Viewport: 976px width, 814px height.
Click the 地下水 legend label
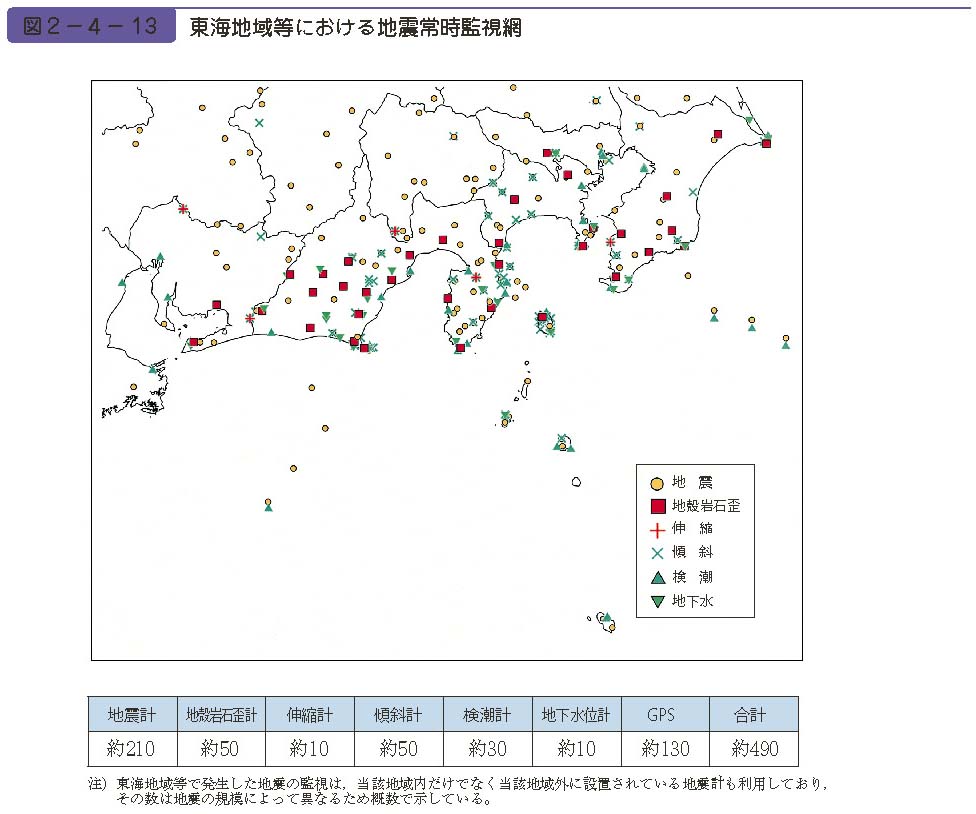(x=692, y=601)
